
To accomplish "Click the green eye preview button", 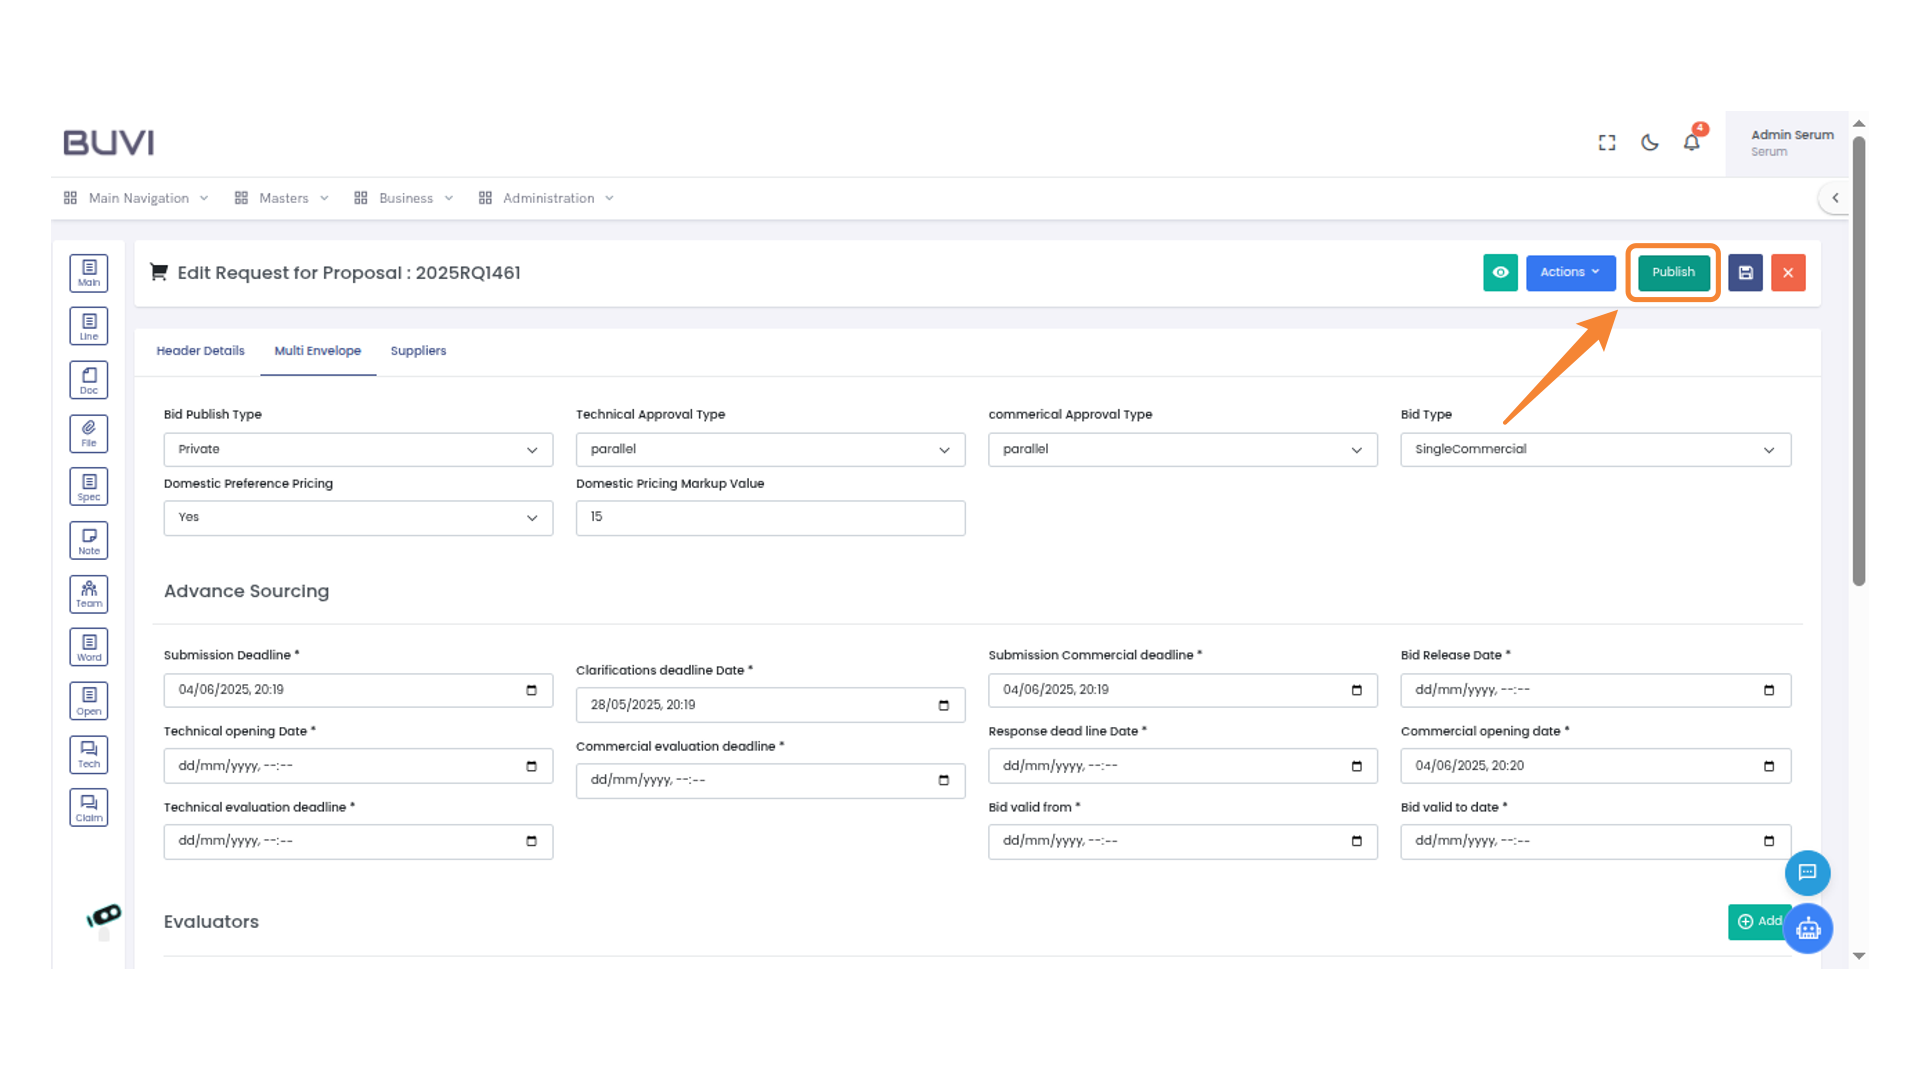I will (1500, 272).
